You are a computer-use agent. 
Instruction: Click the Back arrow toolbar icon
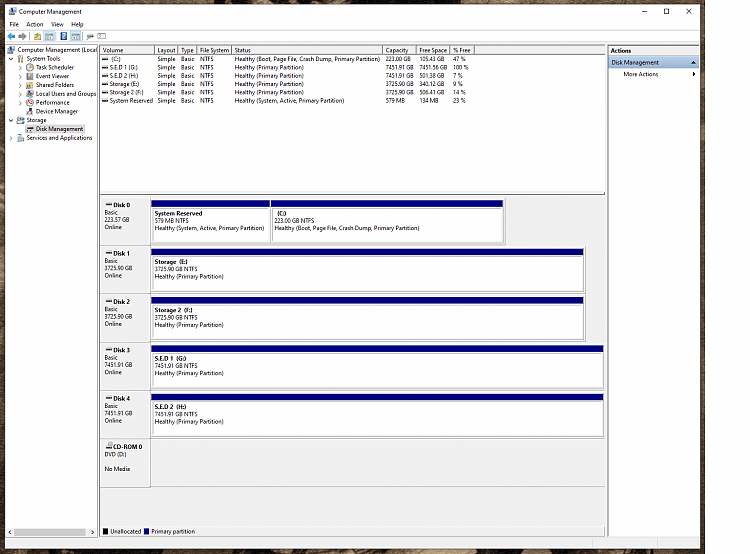[x=11, y=36]
